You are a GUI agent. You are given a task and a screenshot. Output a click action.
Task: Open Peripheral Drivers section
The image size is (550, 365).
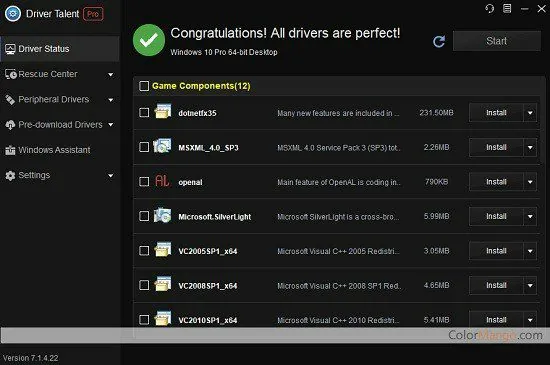[x=60, y=100]
